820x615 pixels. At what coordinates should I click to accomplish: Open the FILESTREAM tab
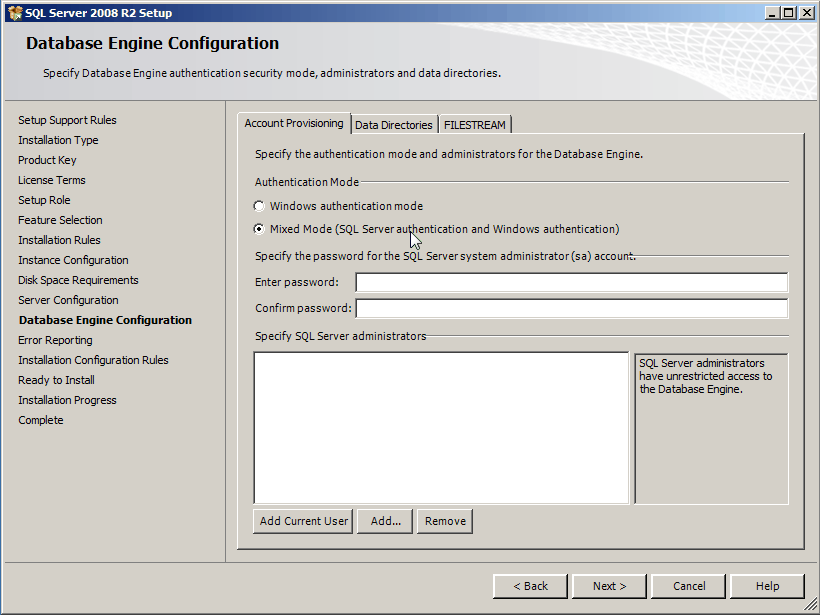pyautogui.click(x=475, y=125)
